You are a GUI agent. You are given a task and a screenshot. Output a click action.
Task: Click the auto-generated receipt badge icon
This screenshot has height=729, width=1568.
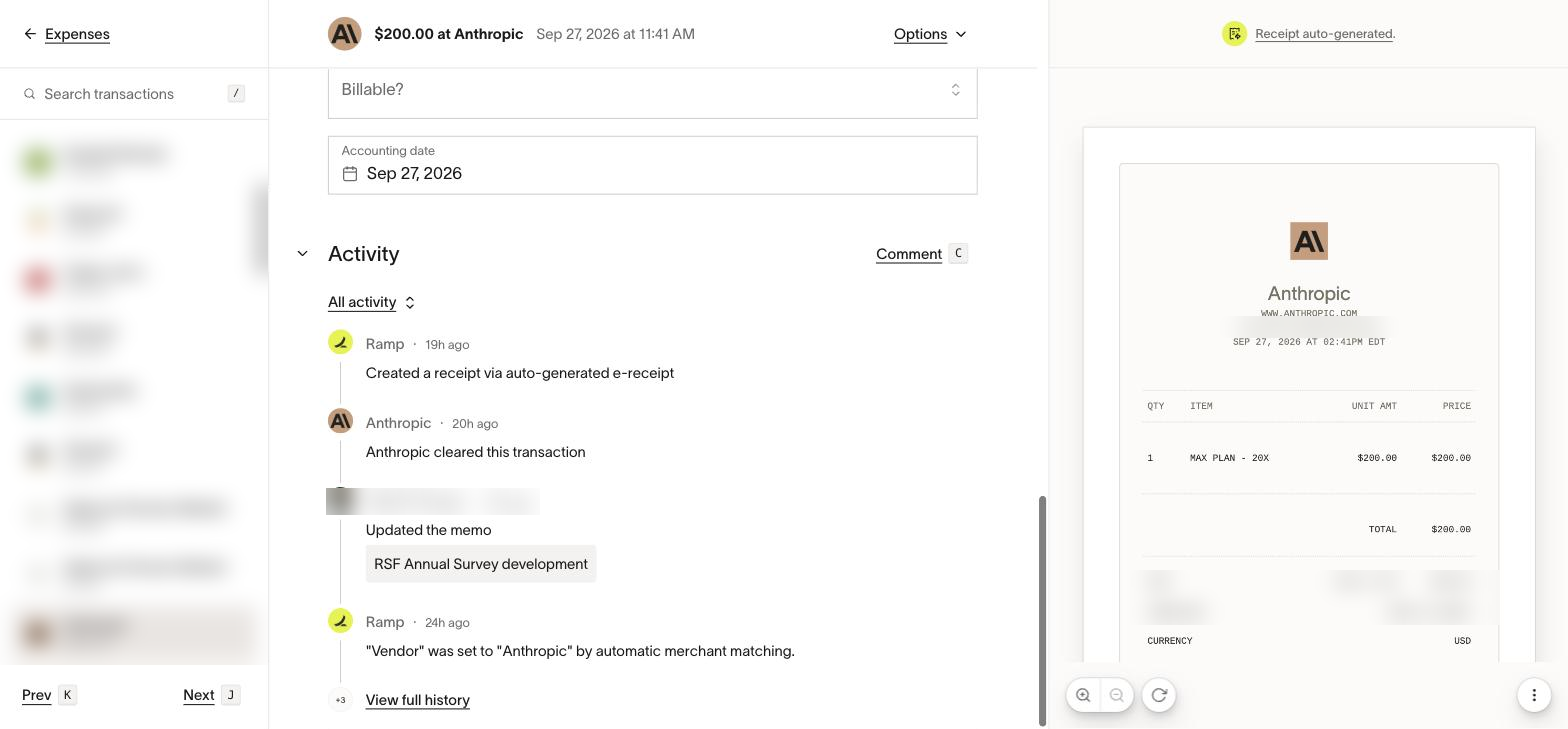[x=1235, y=34]
